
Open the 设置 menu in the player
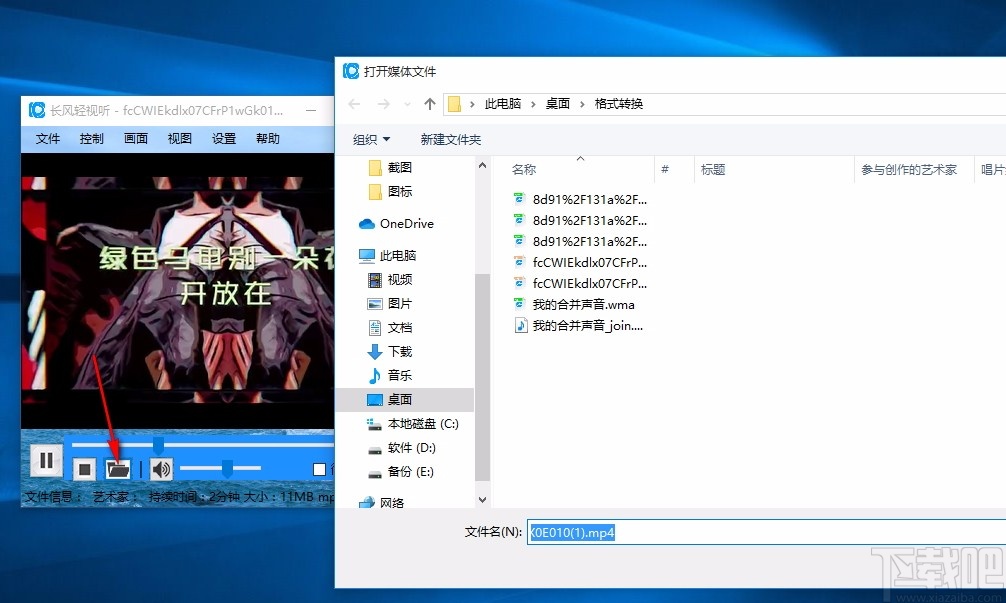point(223,139)
